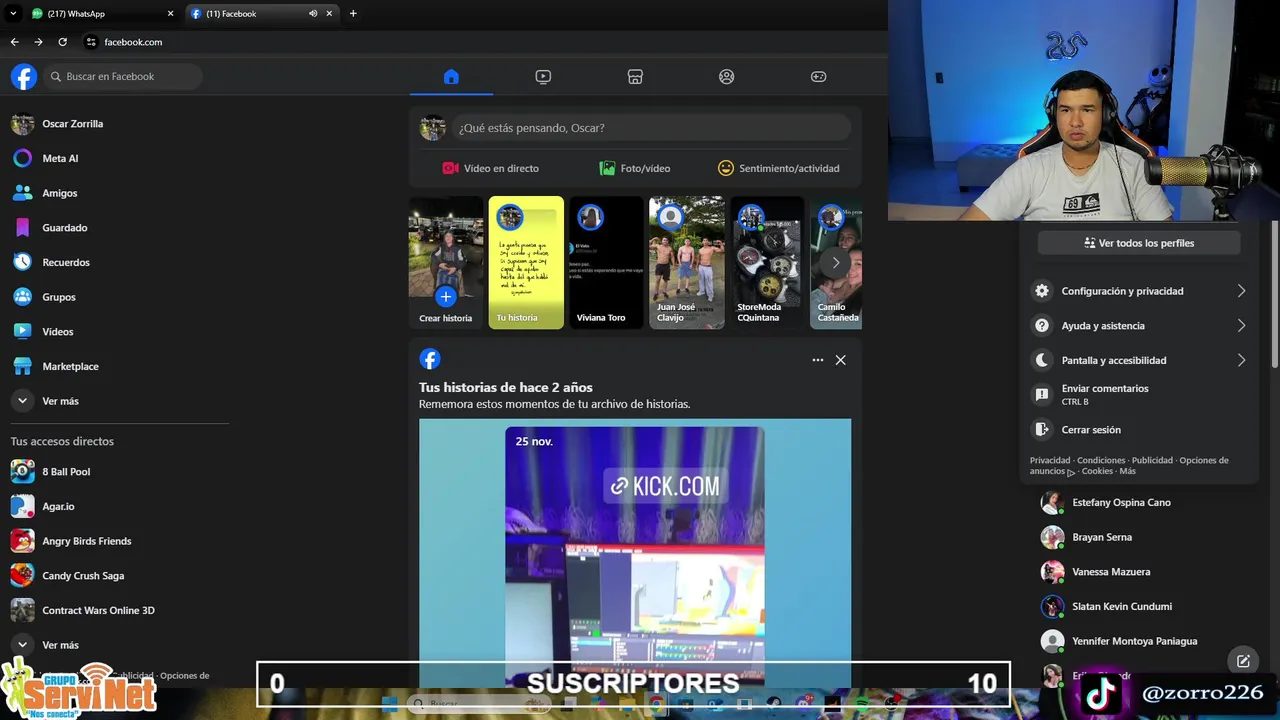Open the Windows Start button on taskbar
The width and height of the screenshot is (1280, 720).
click(x=389, y=704)
